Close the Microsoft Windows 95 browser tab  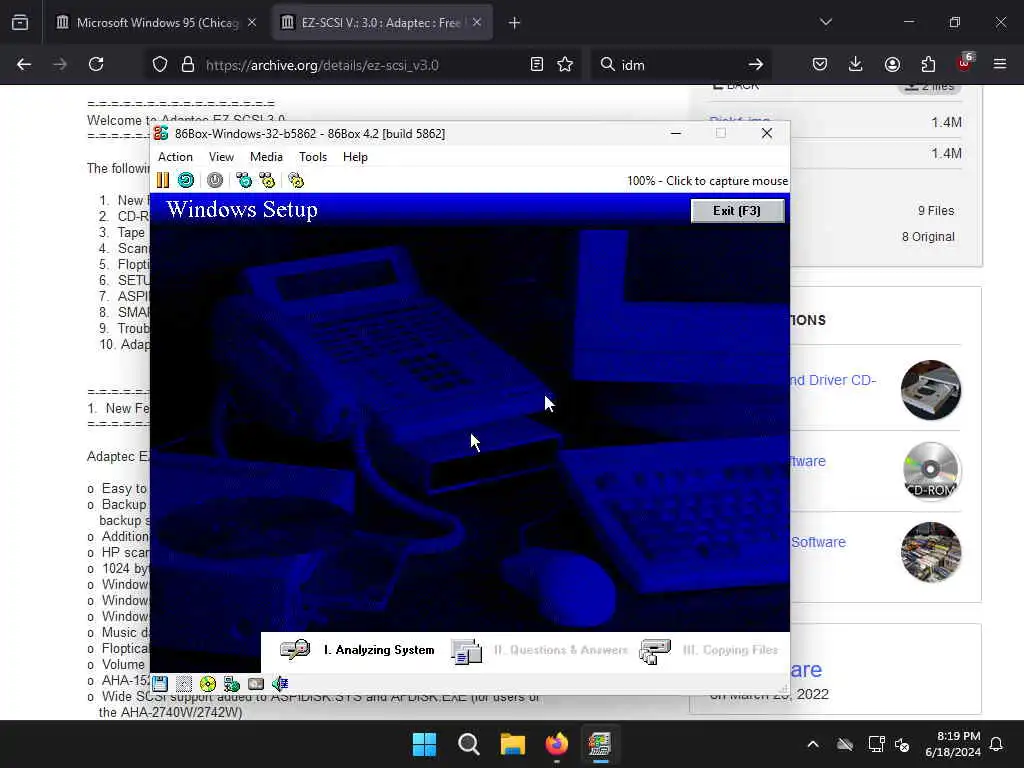coord(252,23)
